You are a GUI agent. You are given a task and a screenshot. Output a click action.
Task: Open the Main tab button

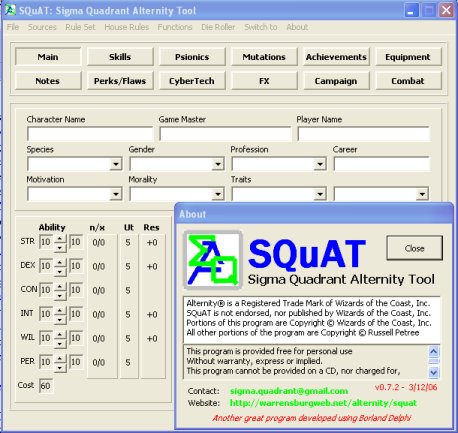click(48, 57)
